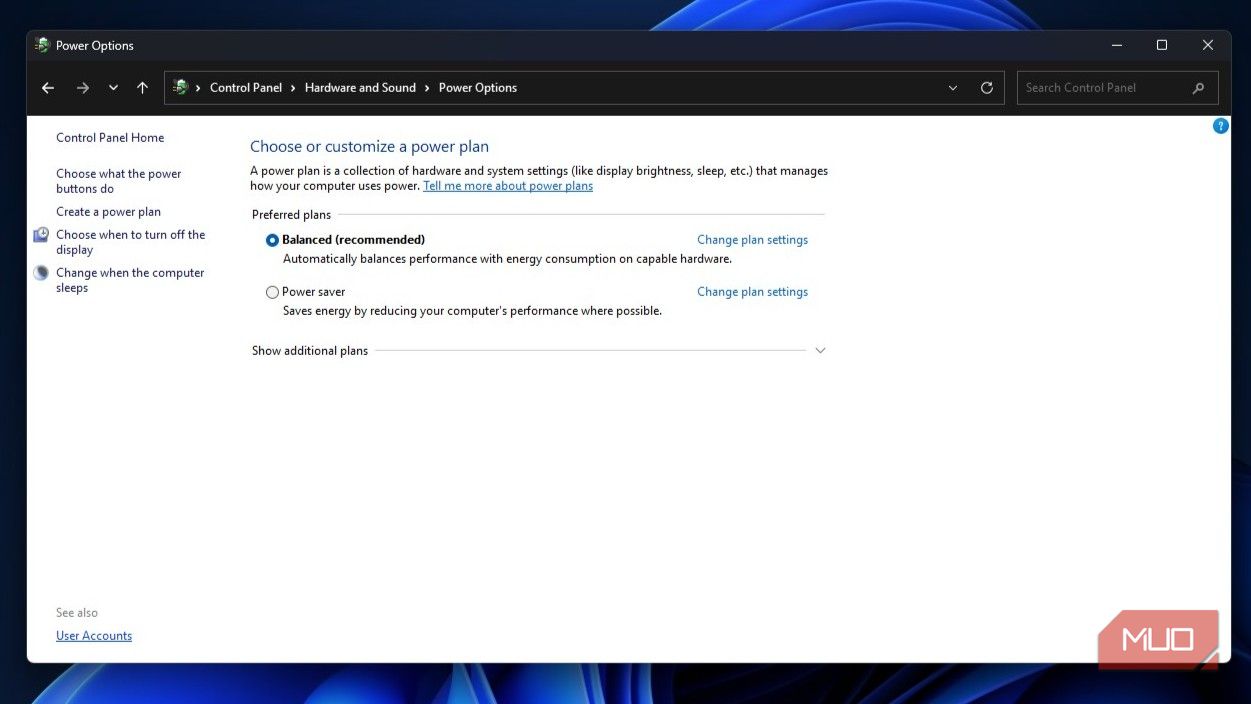Image resolution: width=1251 pixels, height=704 pixels.
Task: Select the Power saver radio button
Action: (x=272, y=292)
